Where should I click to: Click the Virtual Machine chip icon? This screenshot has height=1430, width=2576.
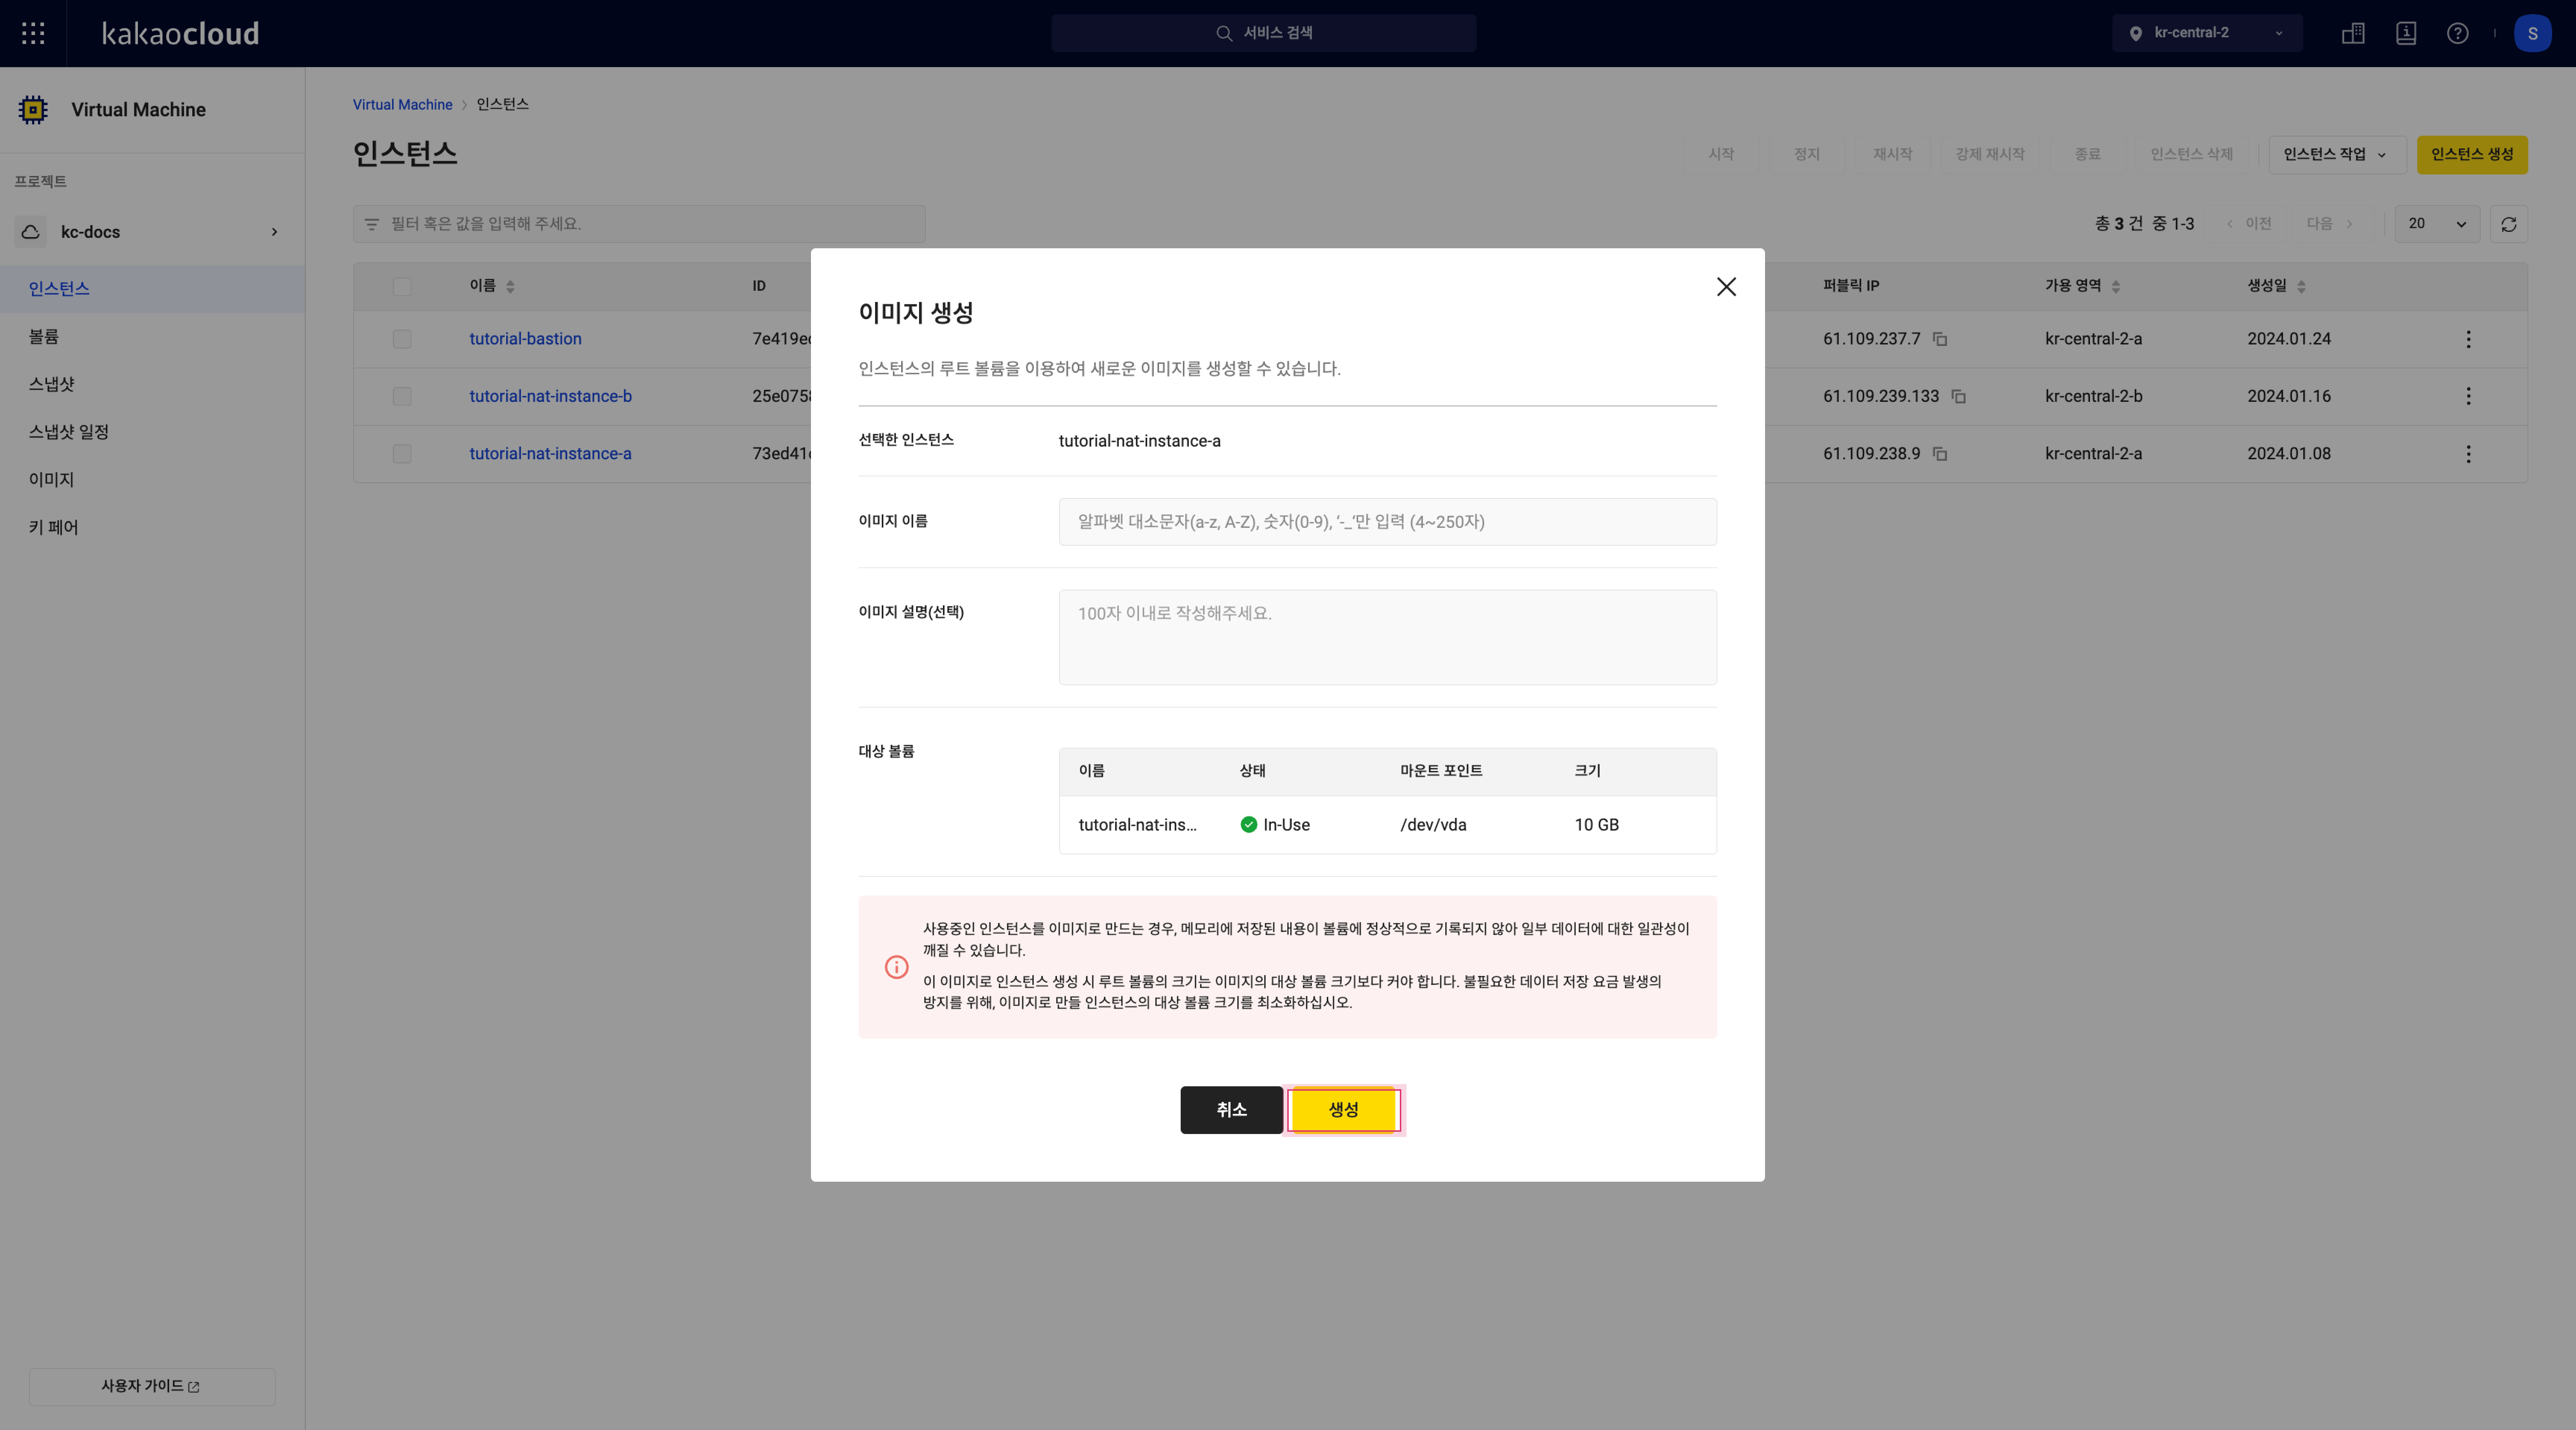click(33, 110)
